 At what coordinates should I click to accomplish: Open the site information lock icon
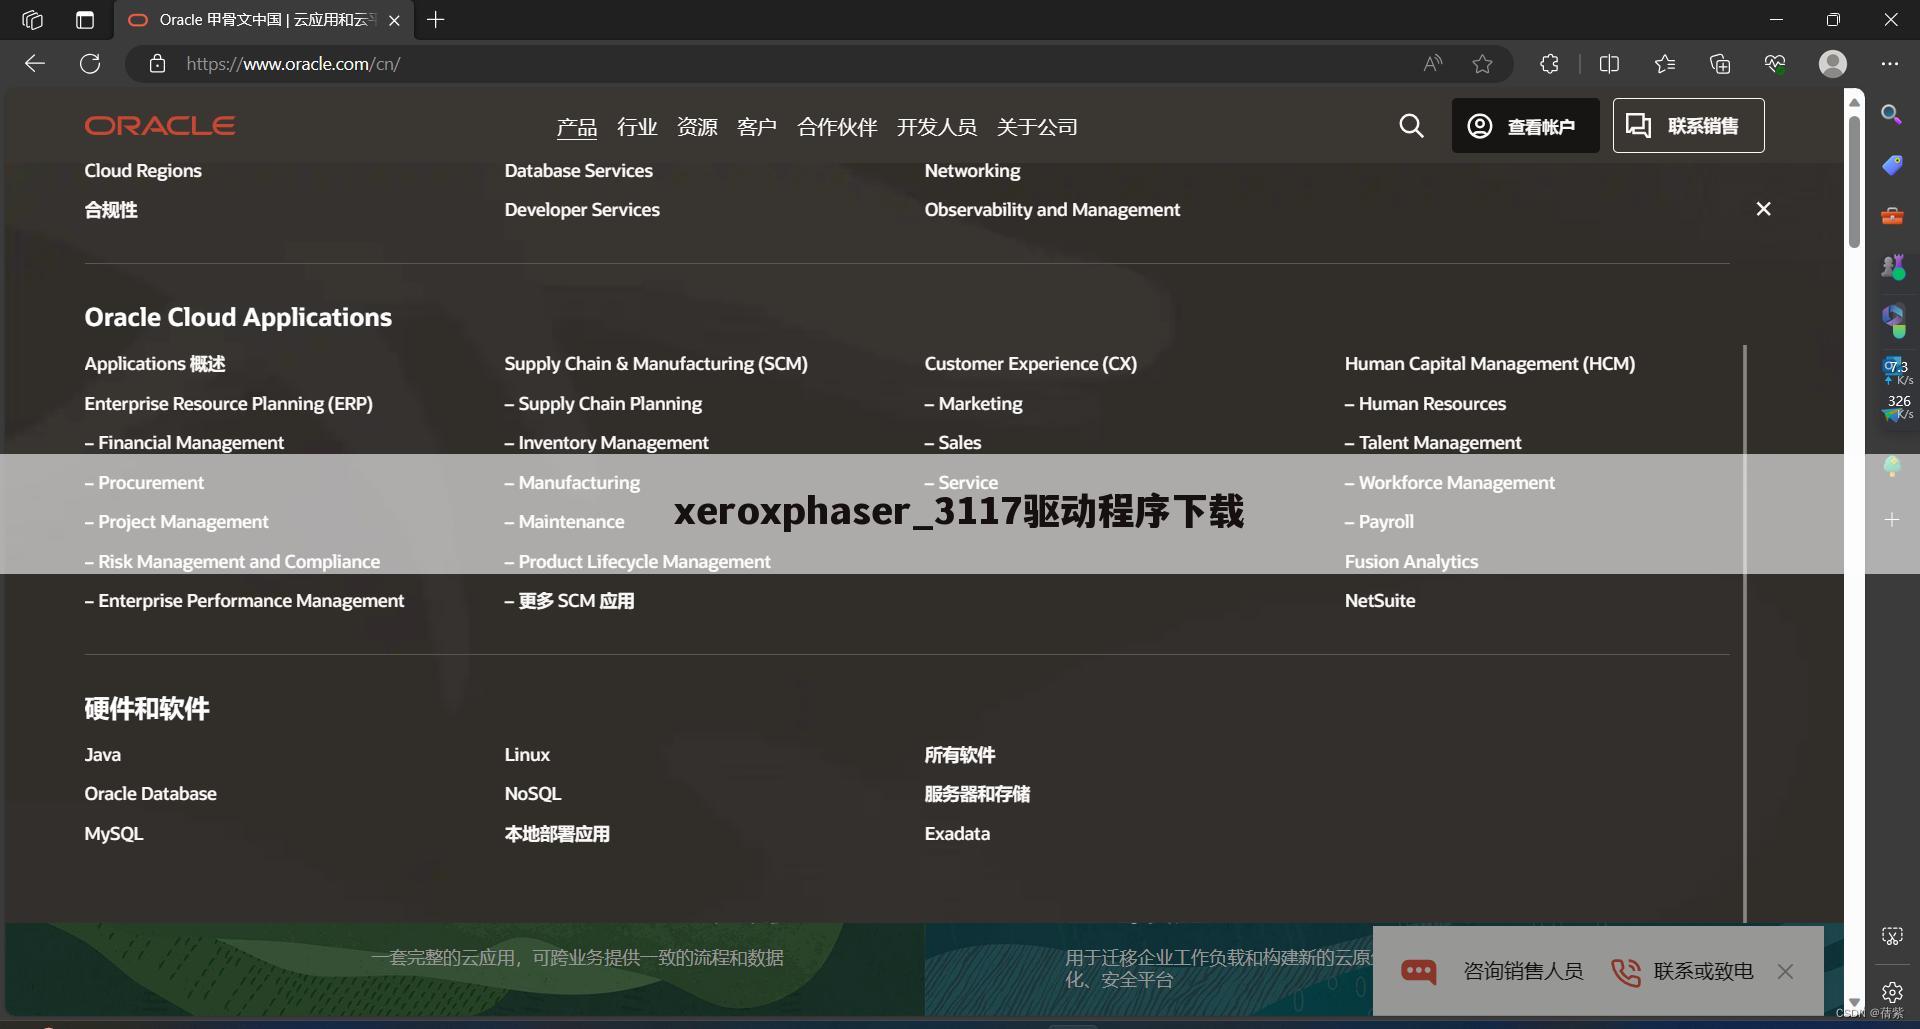pyautogui.click(x=157, y=64)
